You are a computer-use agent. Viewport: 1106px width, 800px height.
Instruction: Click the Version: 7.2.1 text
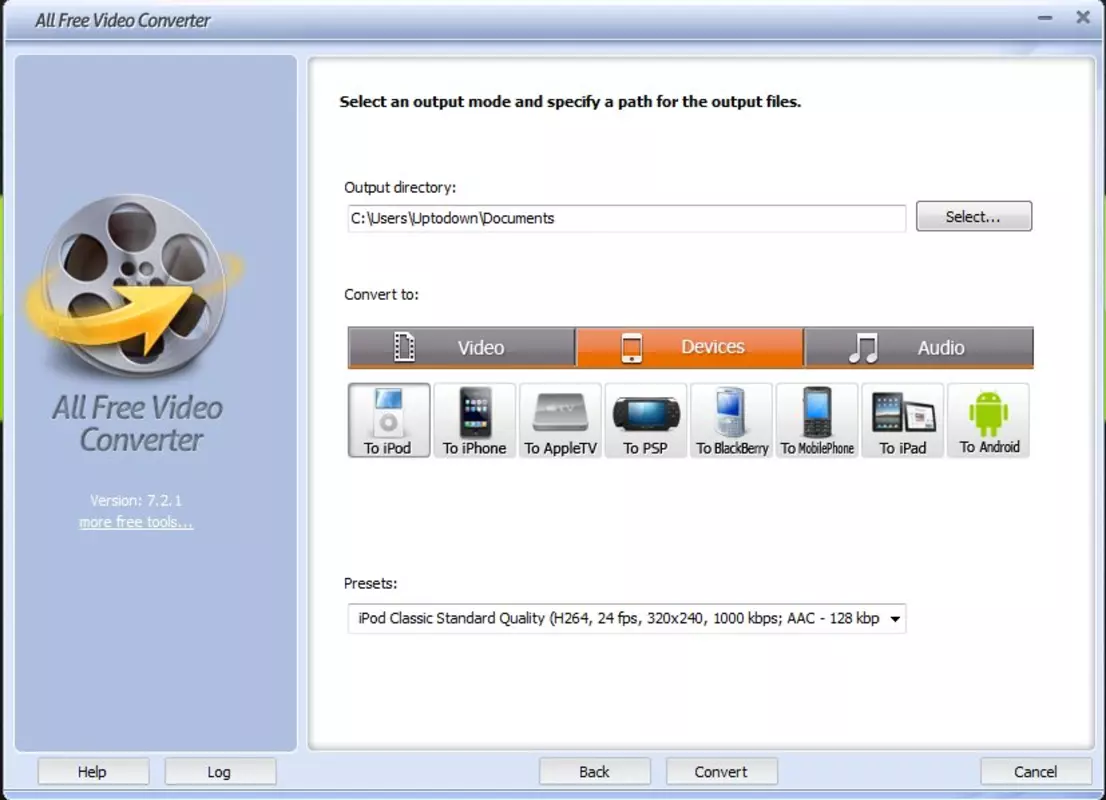coord(136,500)
